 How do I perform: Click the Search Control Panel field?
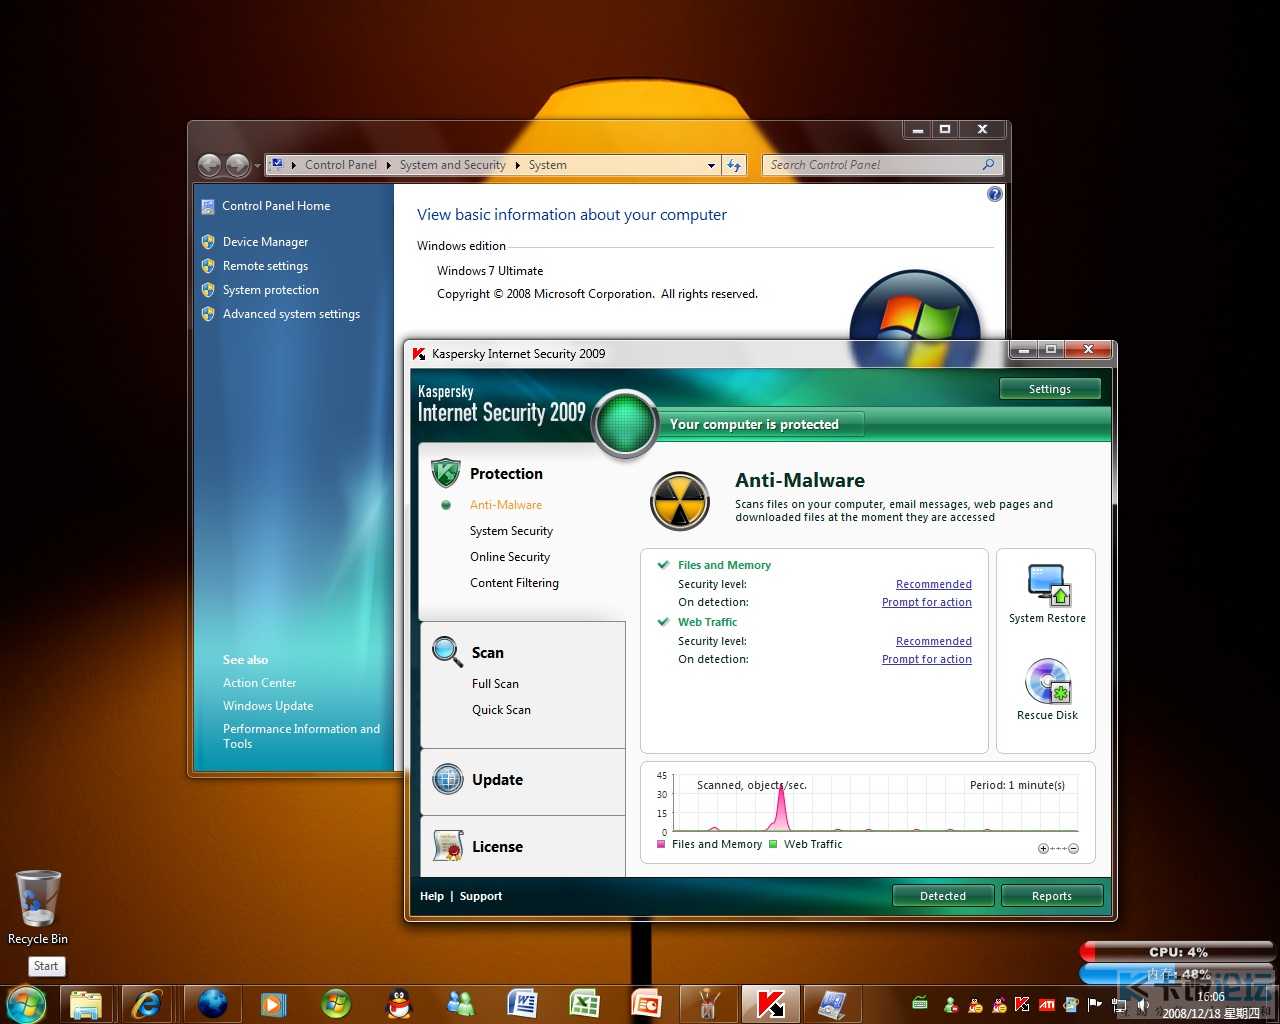coord(882,165)
